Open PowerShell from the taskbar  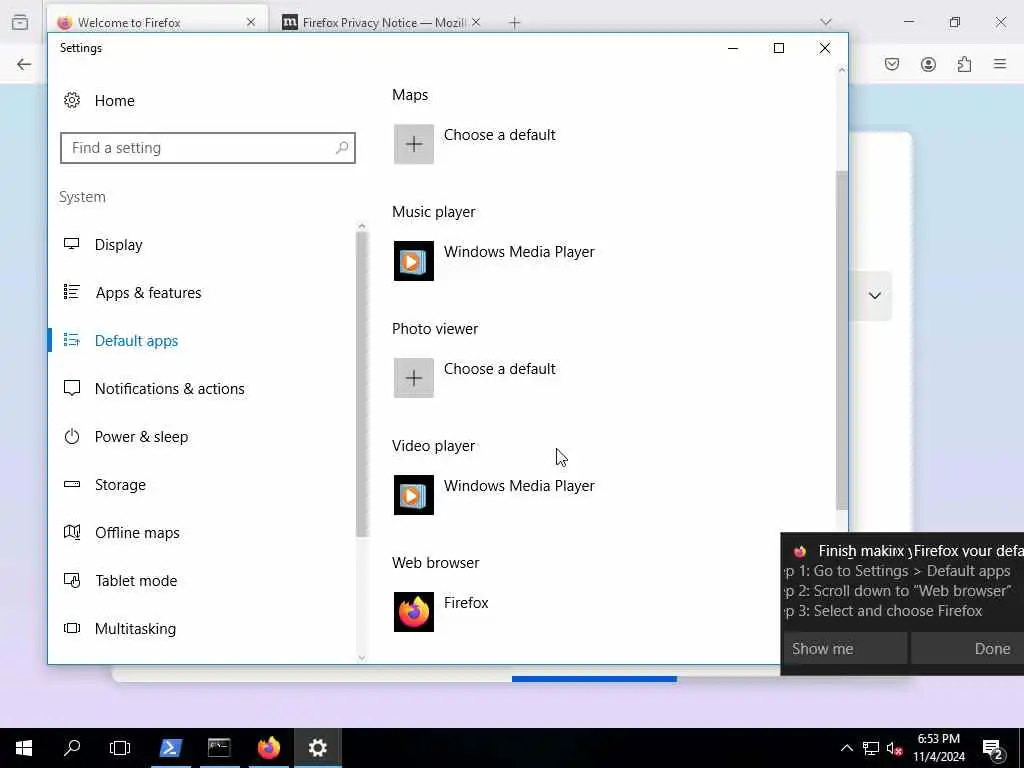pyautogui.click(x=170, y=748)
